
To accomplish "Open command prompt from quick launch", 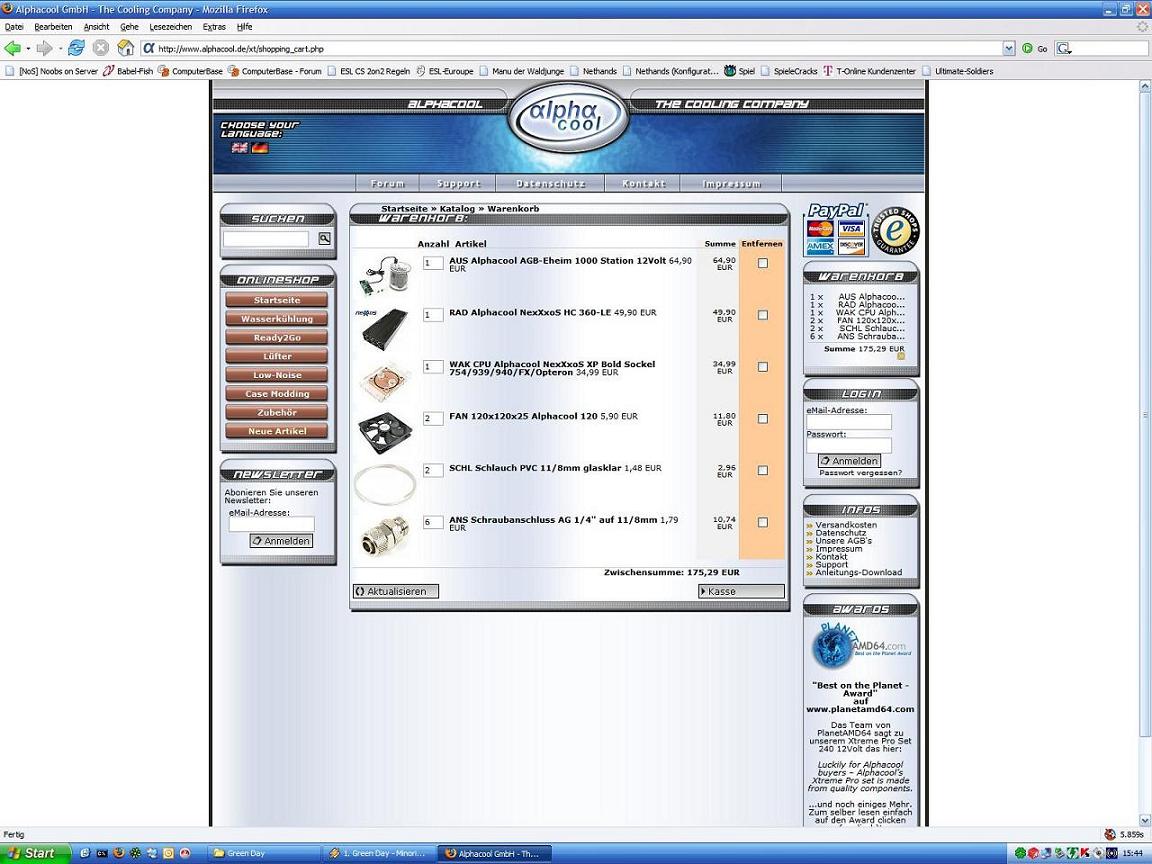I will (101, 853).
